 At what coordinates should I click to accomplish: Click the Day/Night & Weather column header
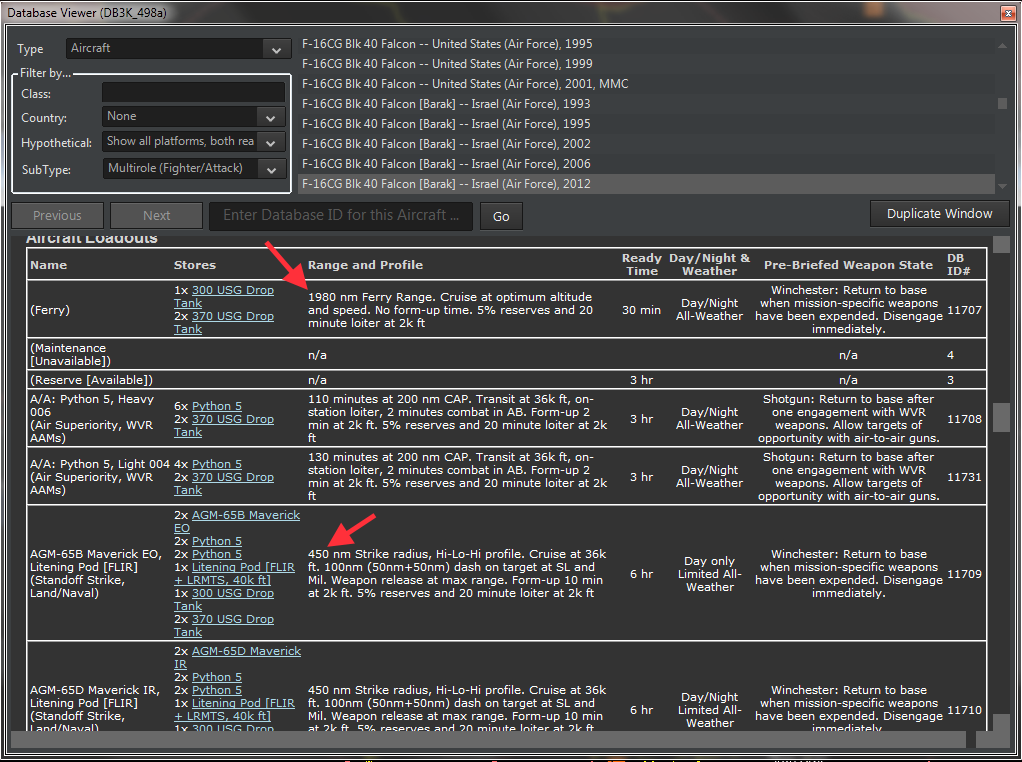(709, 265)
